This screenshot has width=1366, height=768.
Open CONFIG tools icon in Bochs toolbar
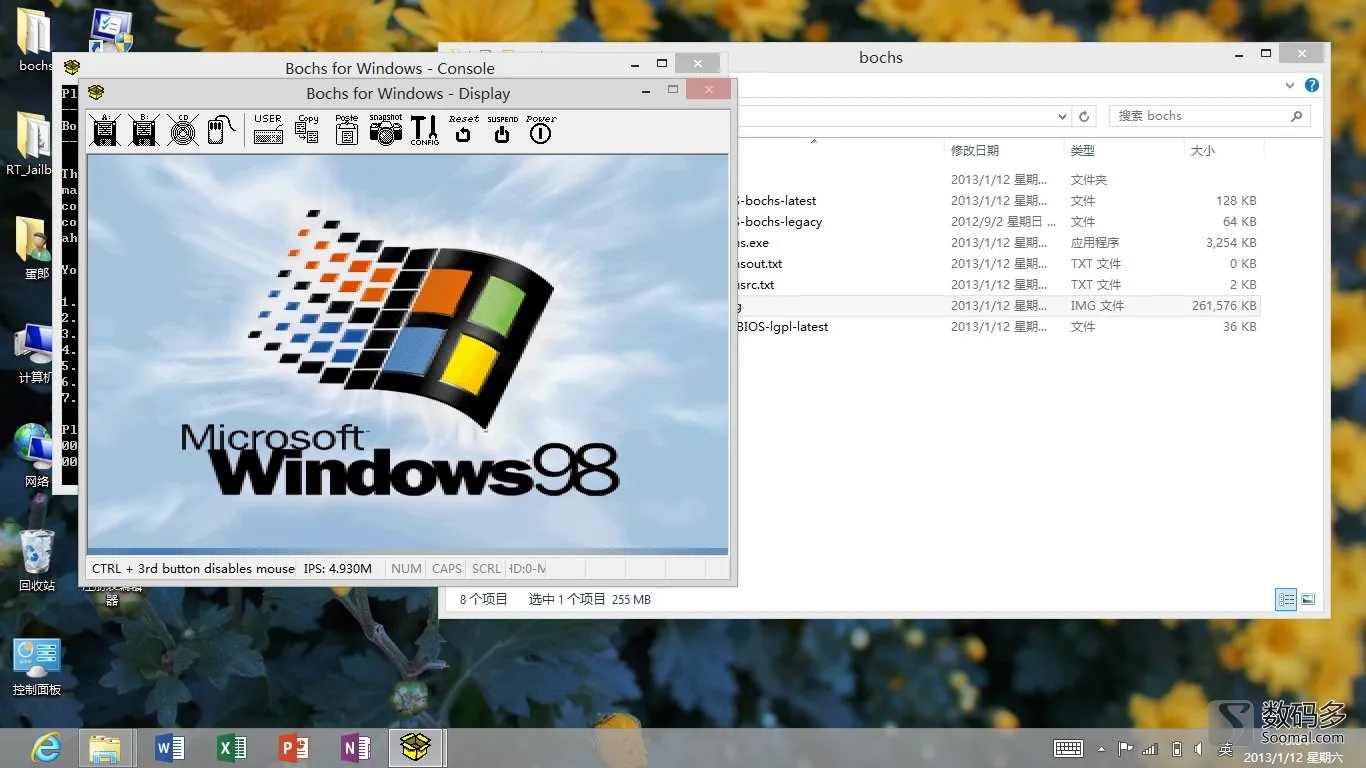[x=424, y=130]
